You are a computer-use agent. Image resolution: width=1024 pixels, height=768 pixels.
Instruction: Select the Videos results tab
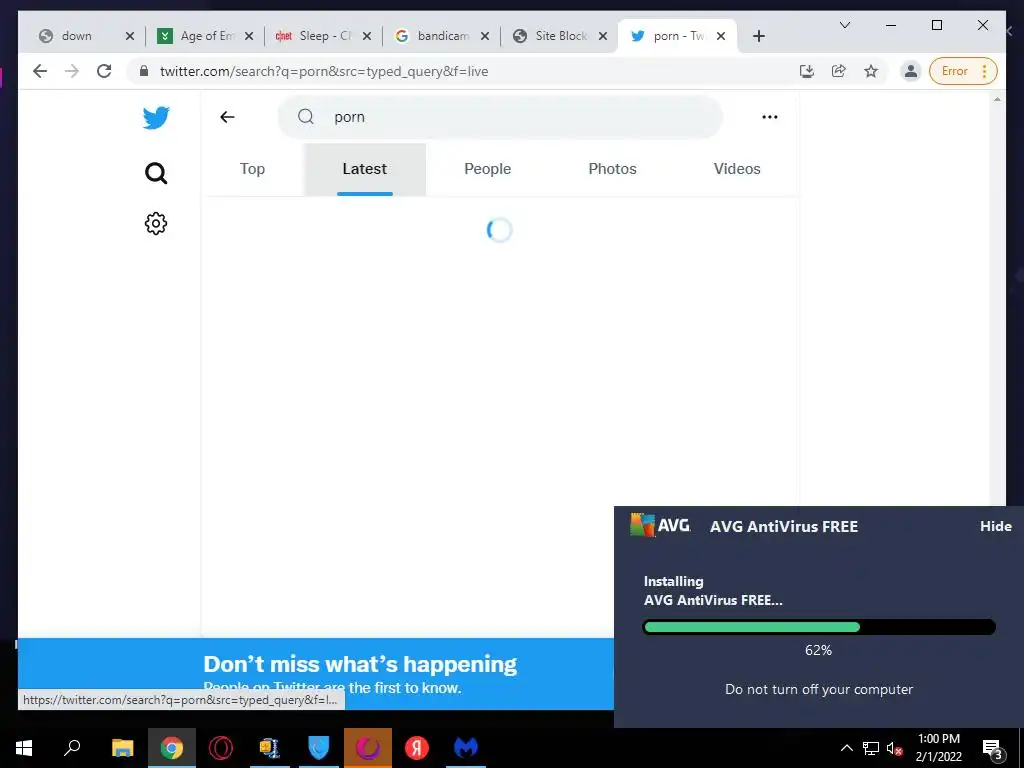(x=737, y=169)
